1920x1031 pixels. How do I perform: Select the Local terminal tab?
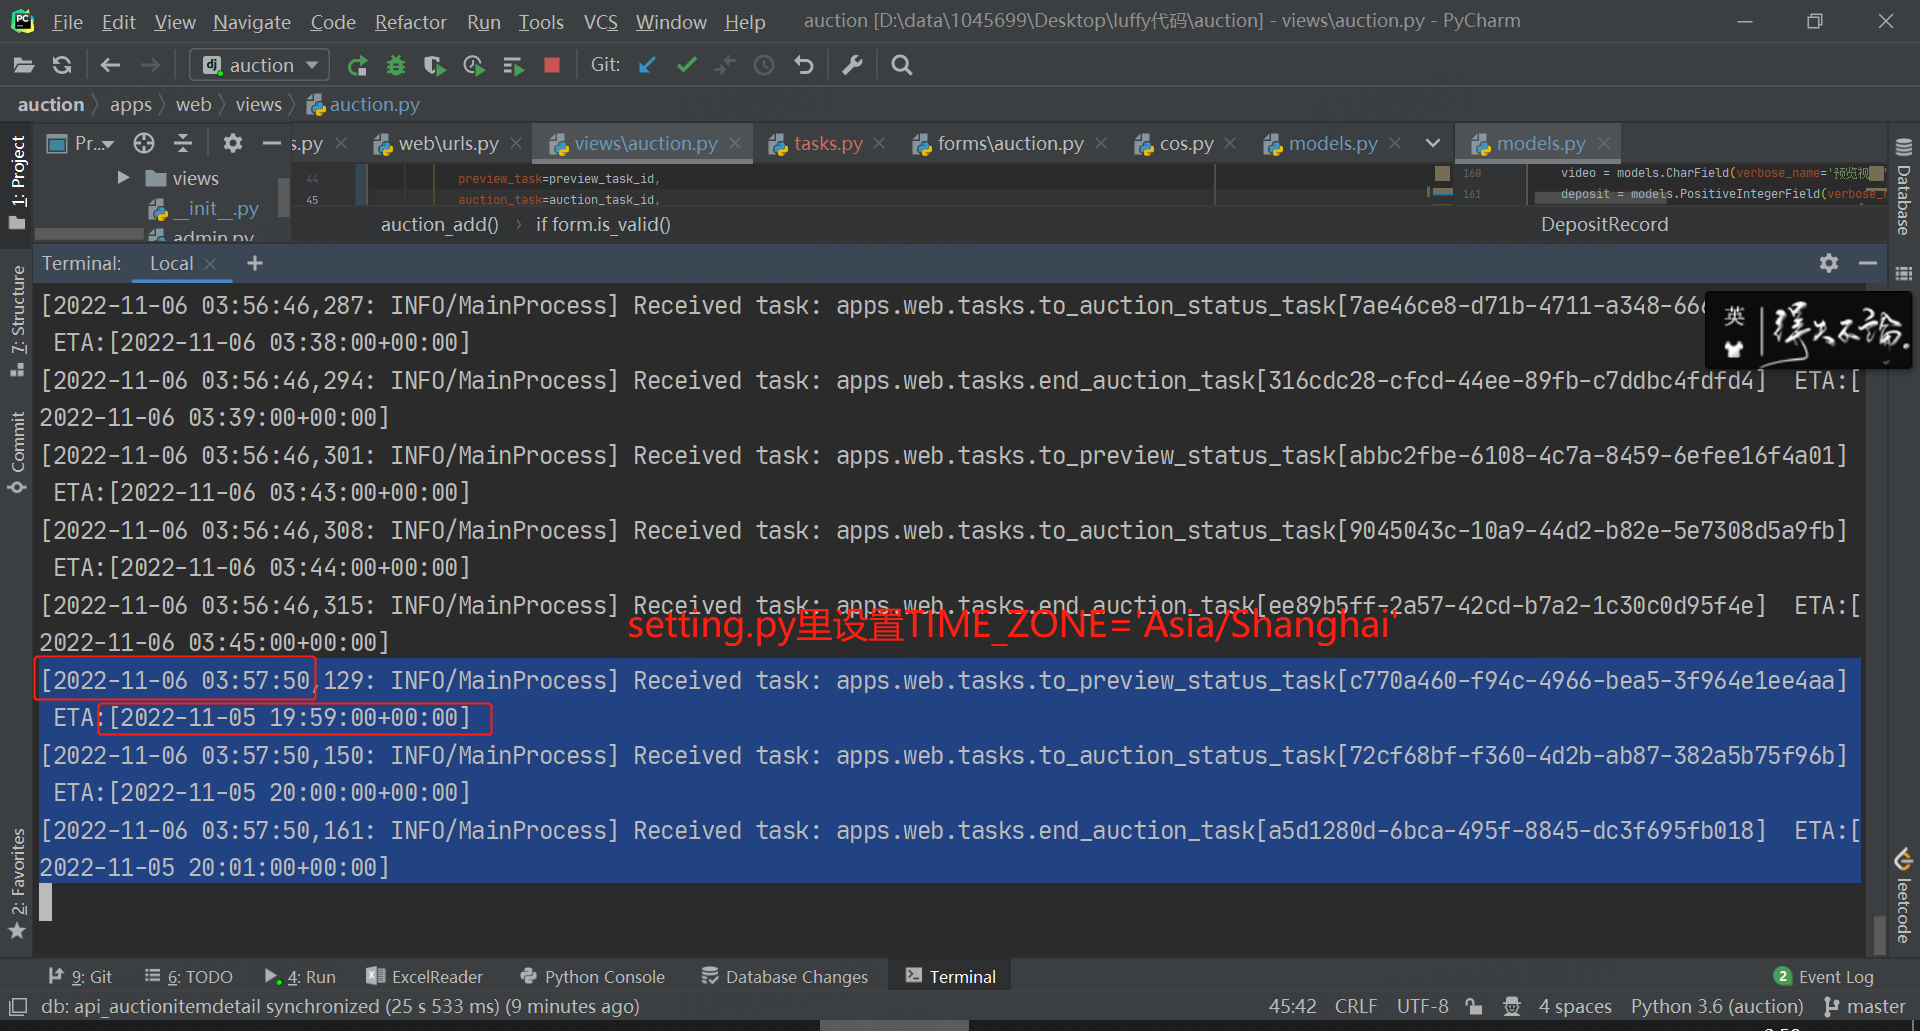click(x=171, y=263)
